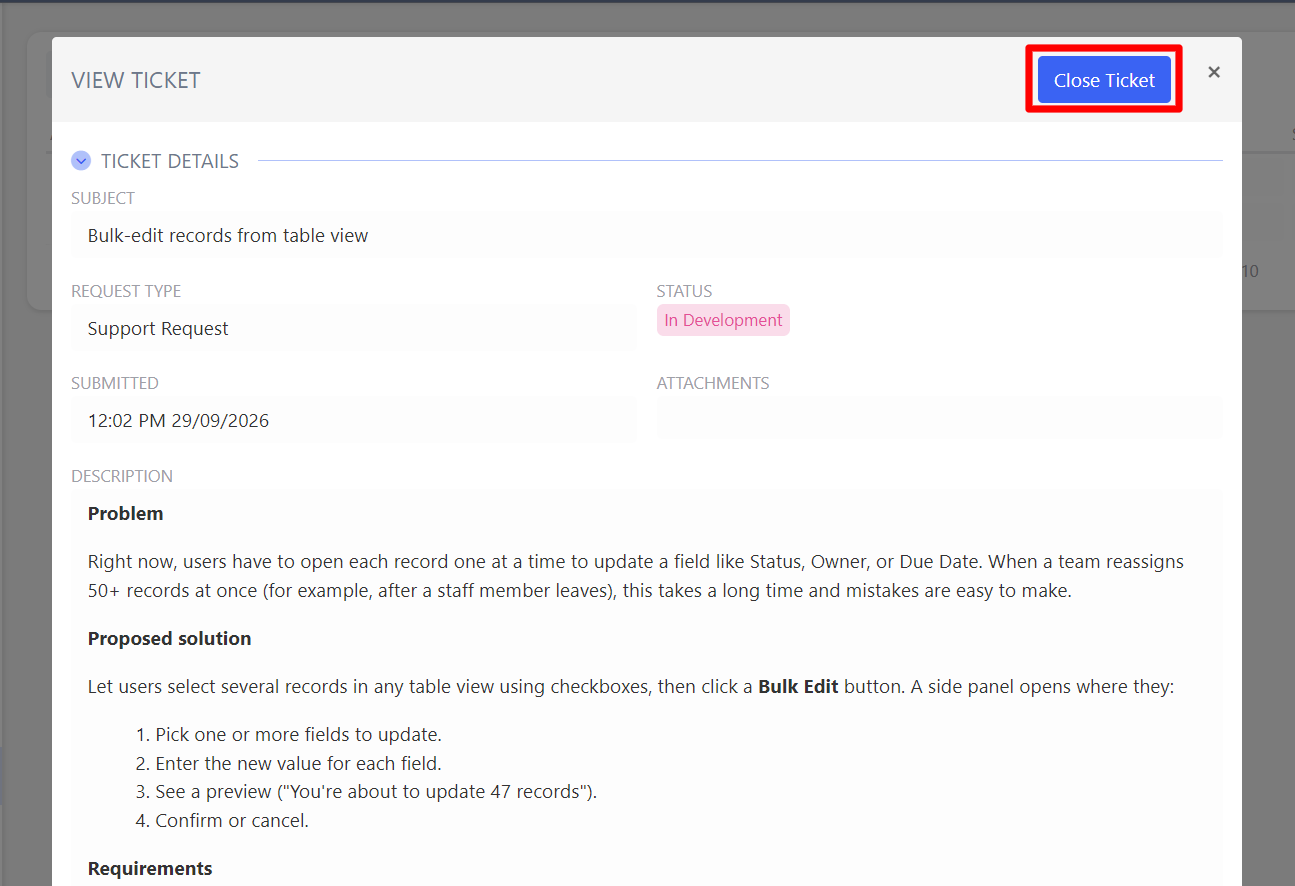
Task: Click the VIEW TICKET dialog title
Action: 136,81
